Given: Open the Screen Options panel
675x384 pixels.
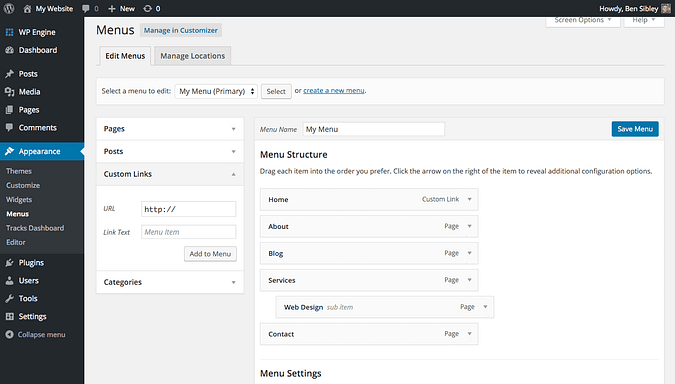Looking at the screenshot, I should [583, 21].
